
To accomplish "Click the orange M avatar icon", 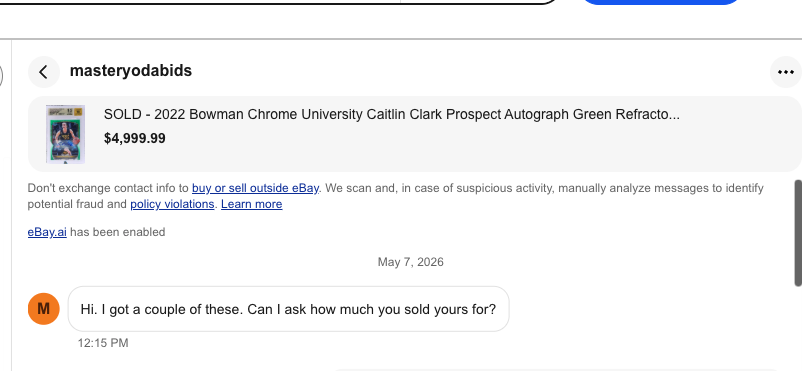I will [44, 309].
